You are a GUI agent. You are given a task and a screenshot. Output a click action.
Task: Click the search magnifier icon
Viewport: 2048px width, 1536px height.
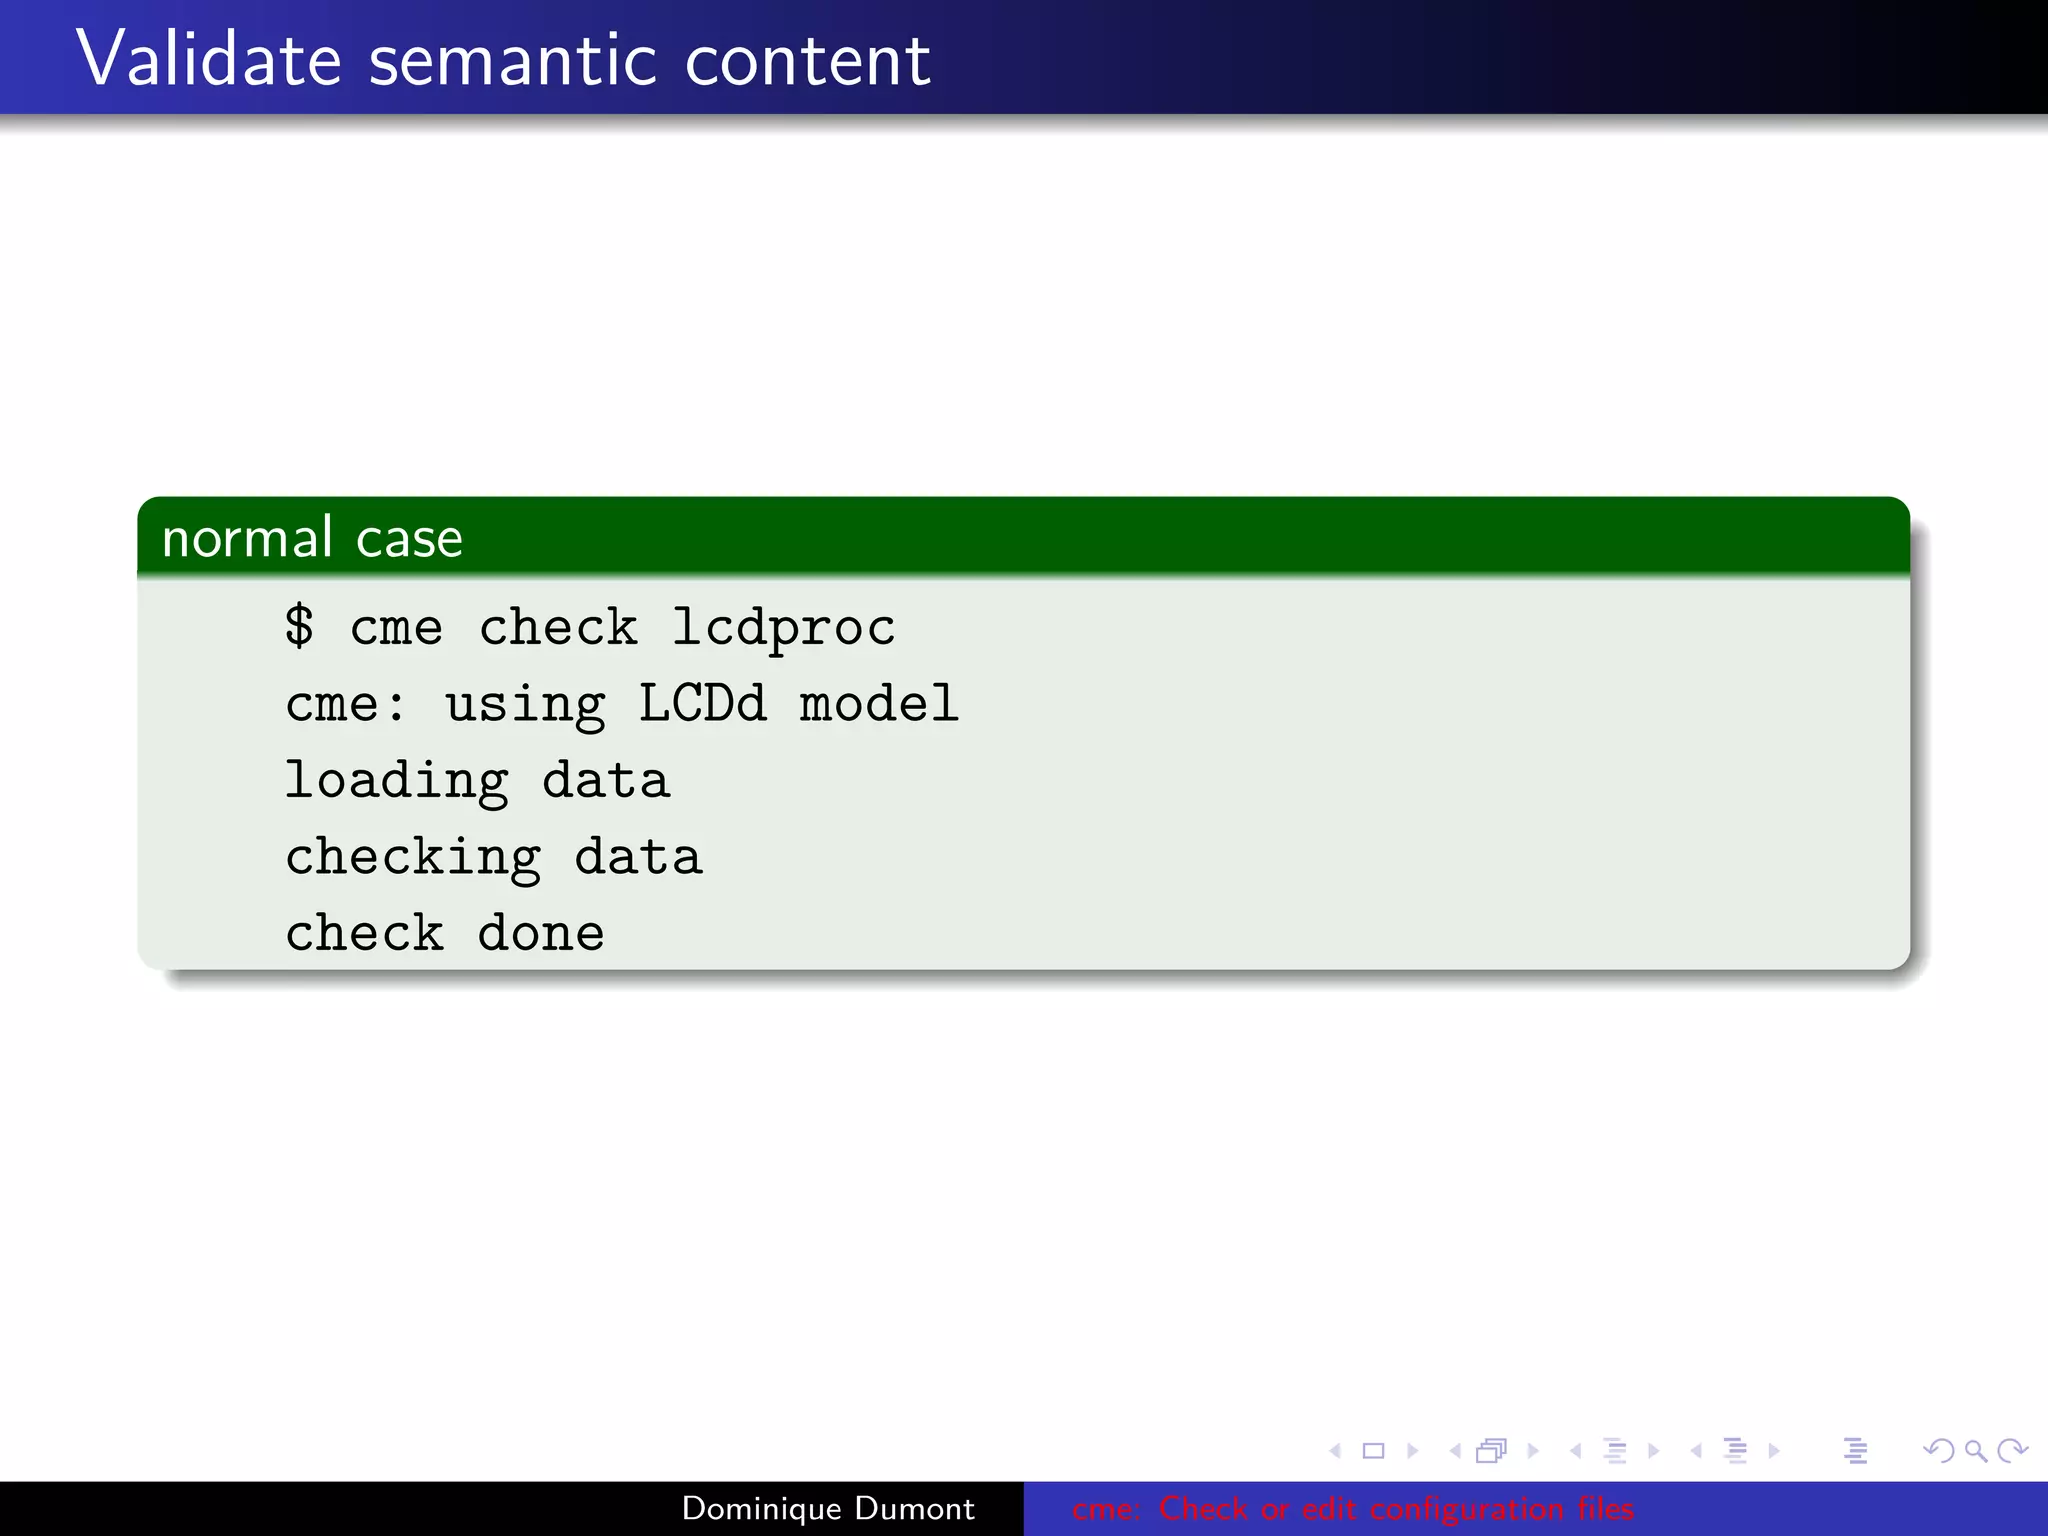tap(1975, 1450)
